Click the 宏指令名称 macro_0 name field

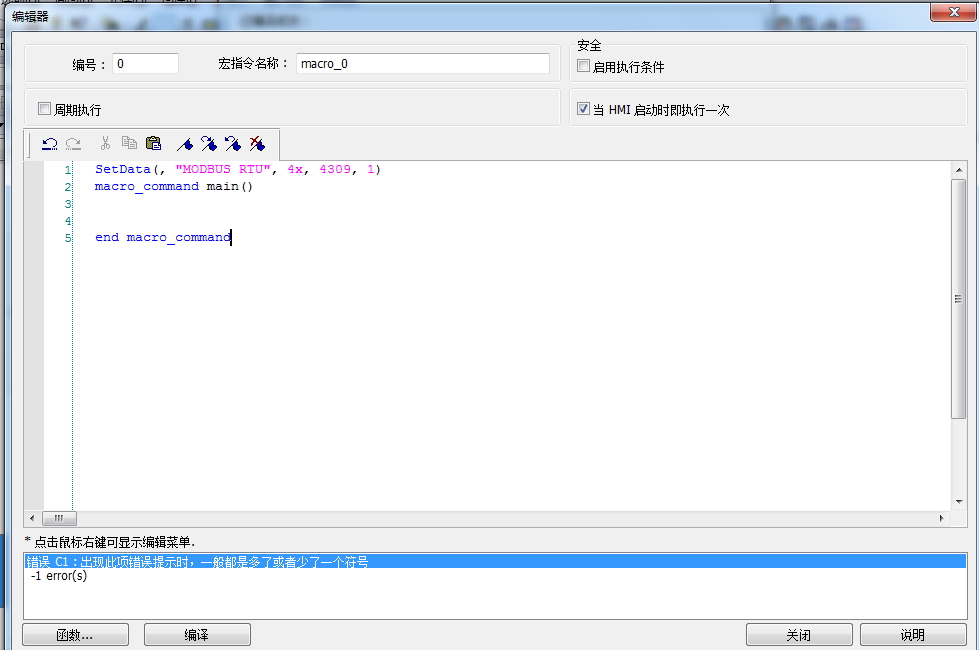coord(423,64)
